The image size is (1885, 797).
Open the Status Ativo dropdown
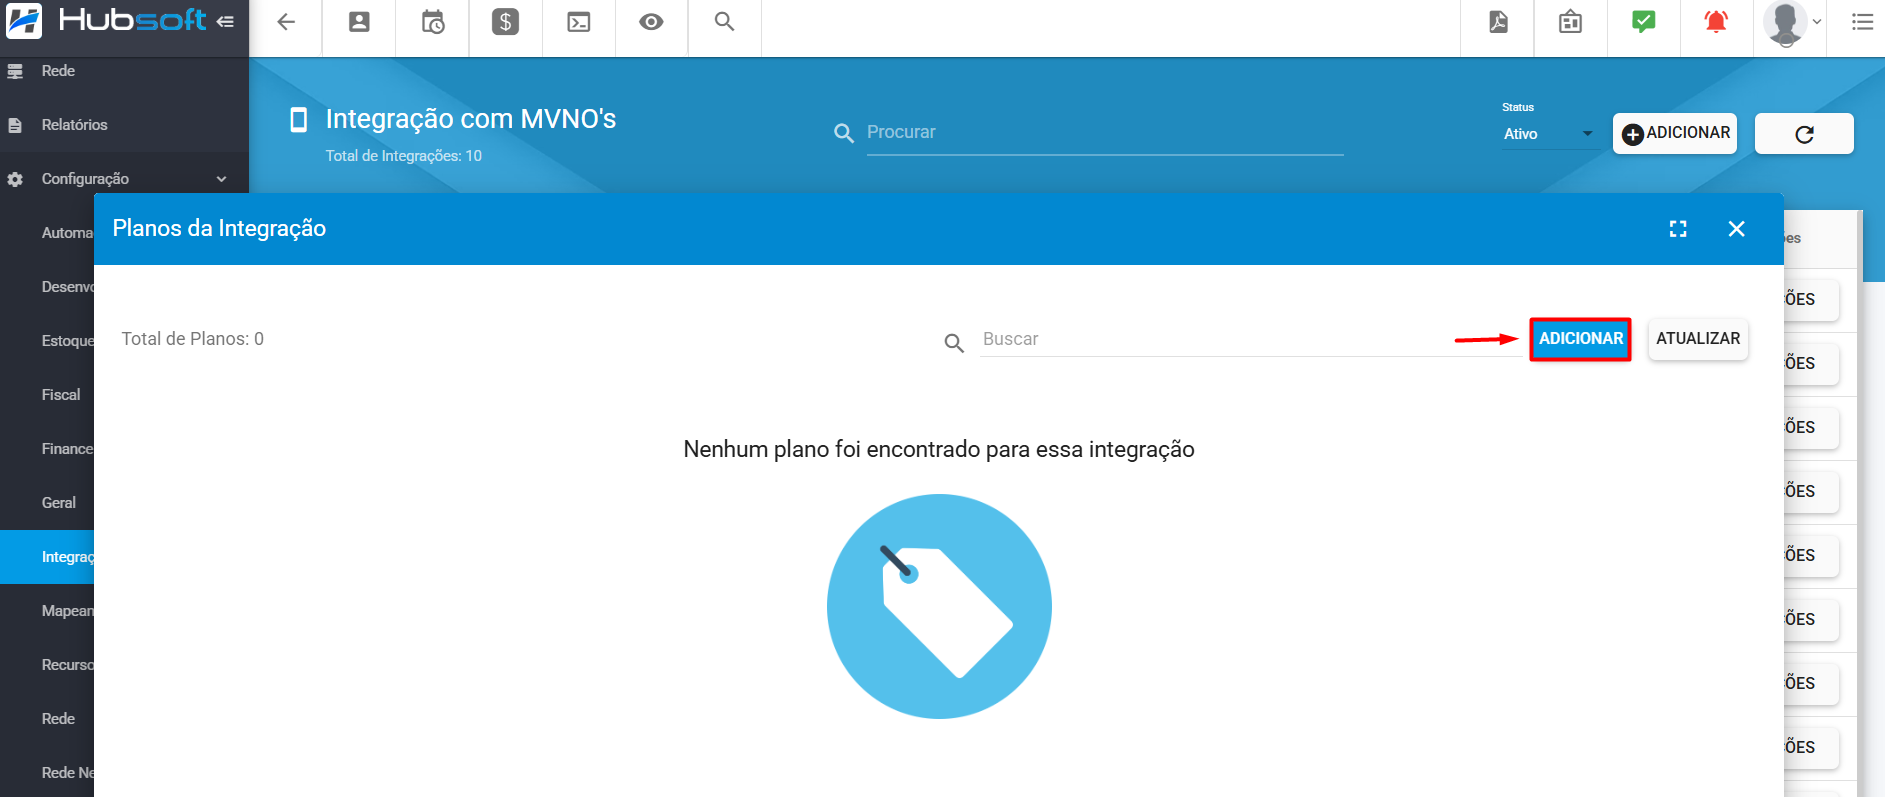(x=1550, y=134)
